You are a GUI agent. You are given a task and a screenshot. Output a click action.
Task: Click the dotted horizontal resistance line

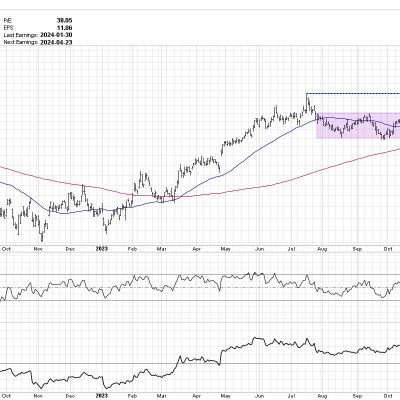[x=353, y=93]
